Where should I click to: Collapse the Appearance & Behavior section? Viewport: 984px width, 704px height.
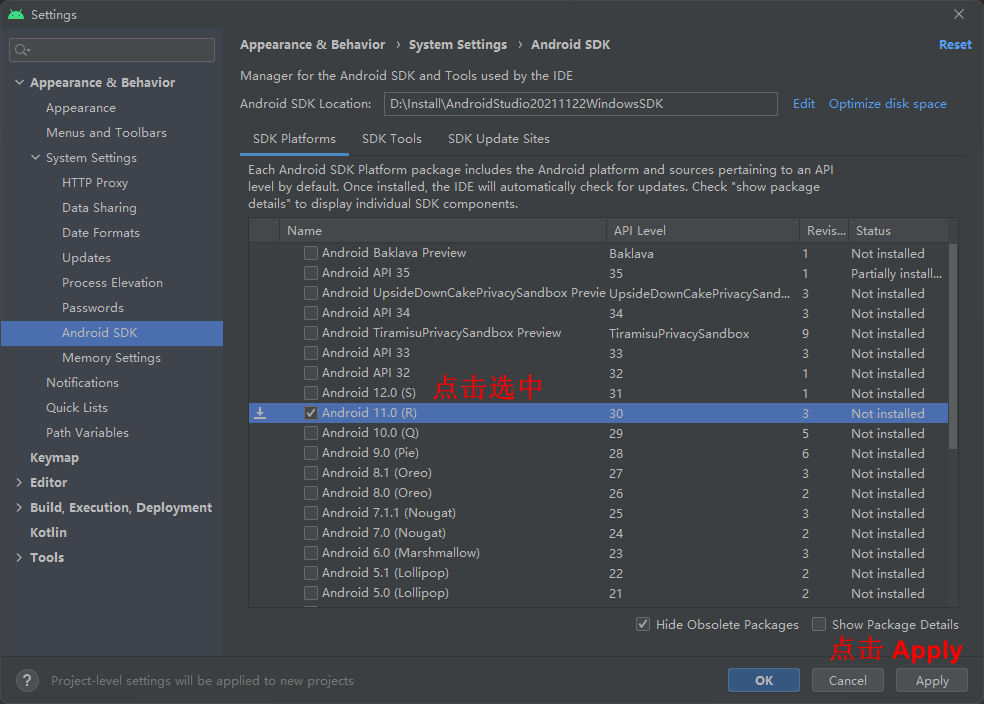(x=19, y=82)
